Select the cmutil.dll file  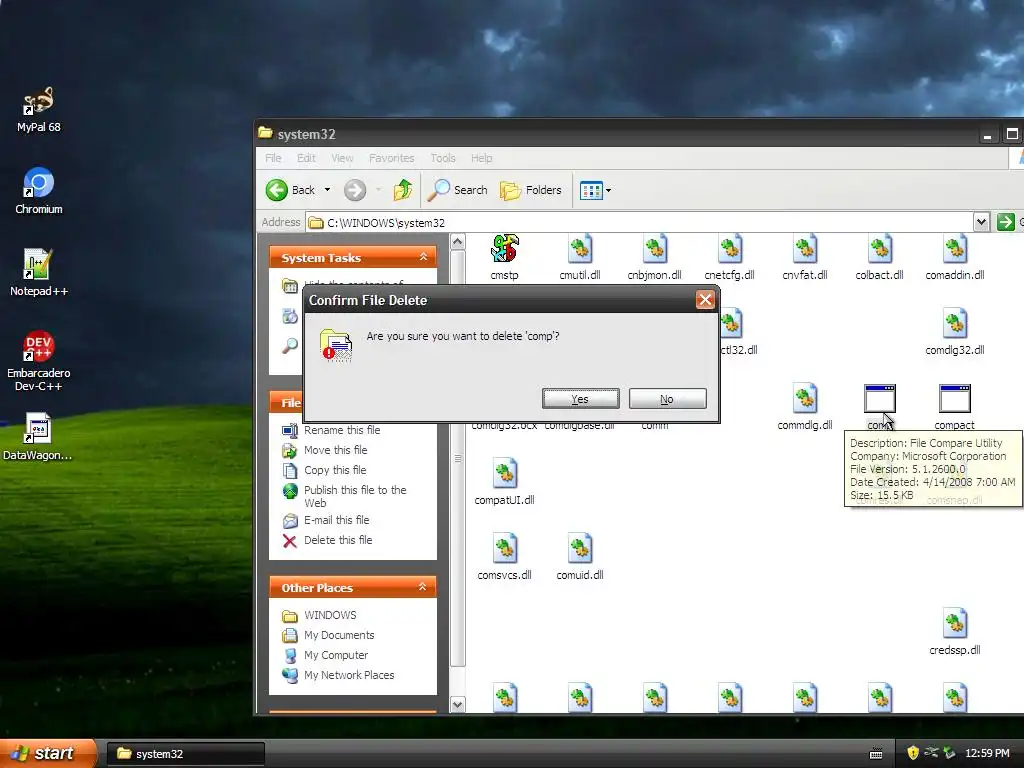coord(579,257)
